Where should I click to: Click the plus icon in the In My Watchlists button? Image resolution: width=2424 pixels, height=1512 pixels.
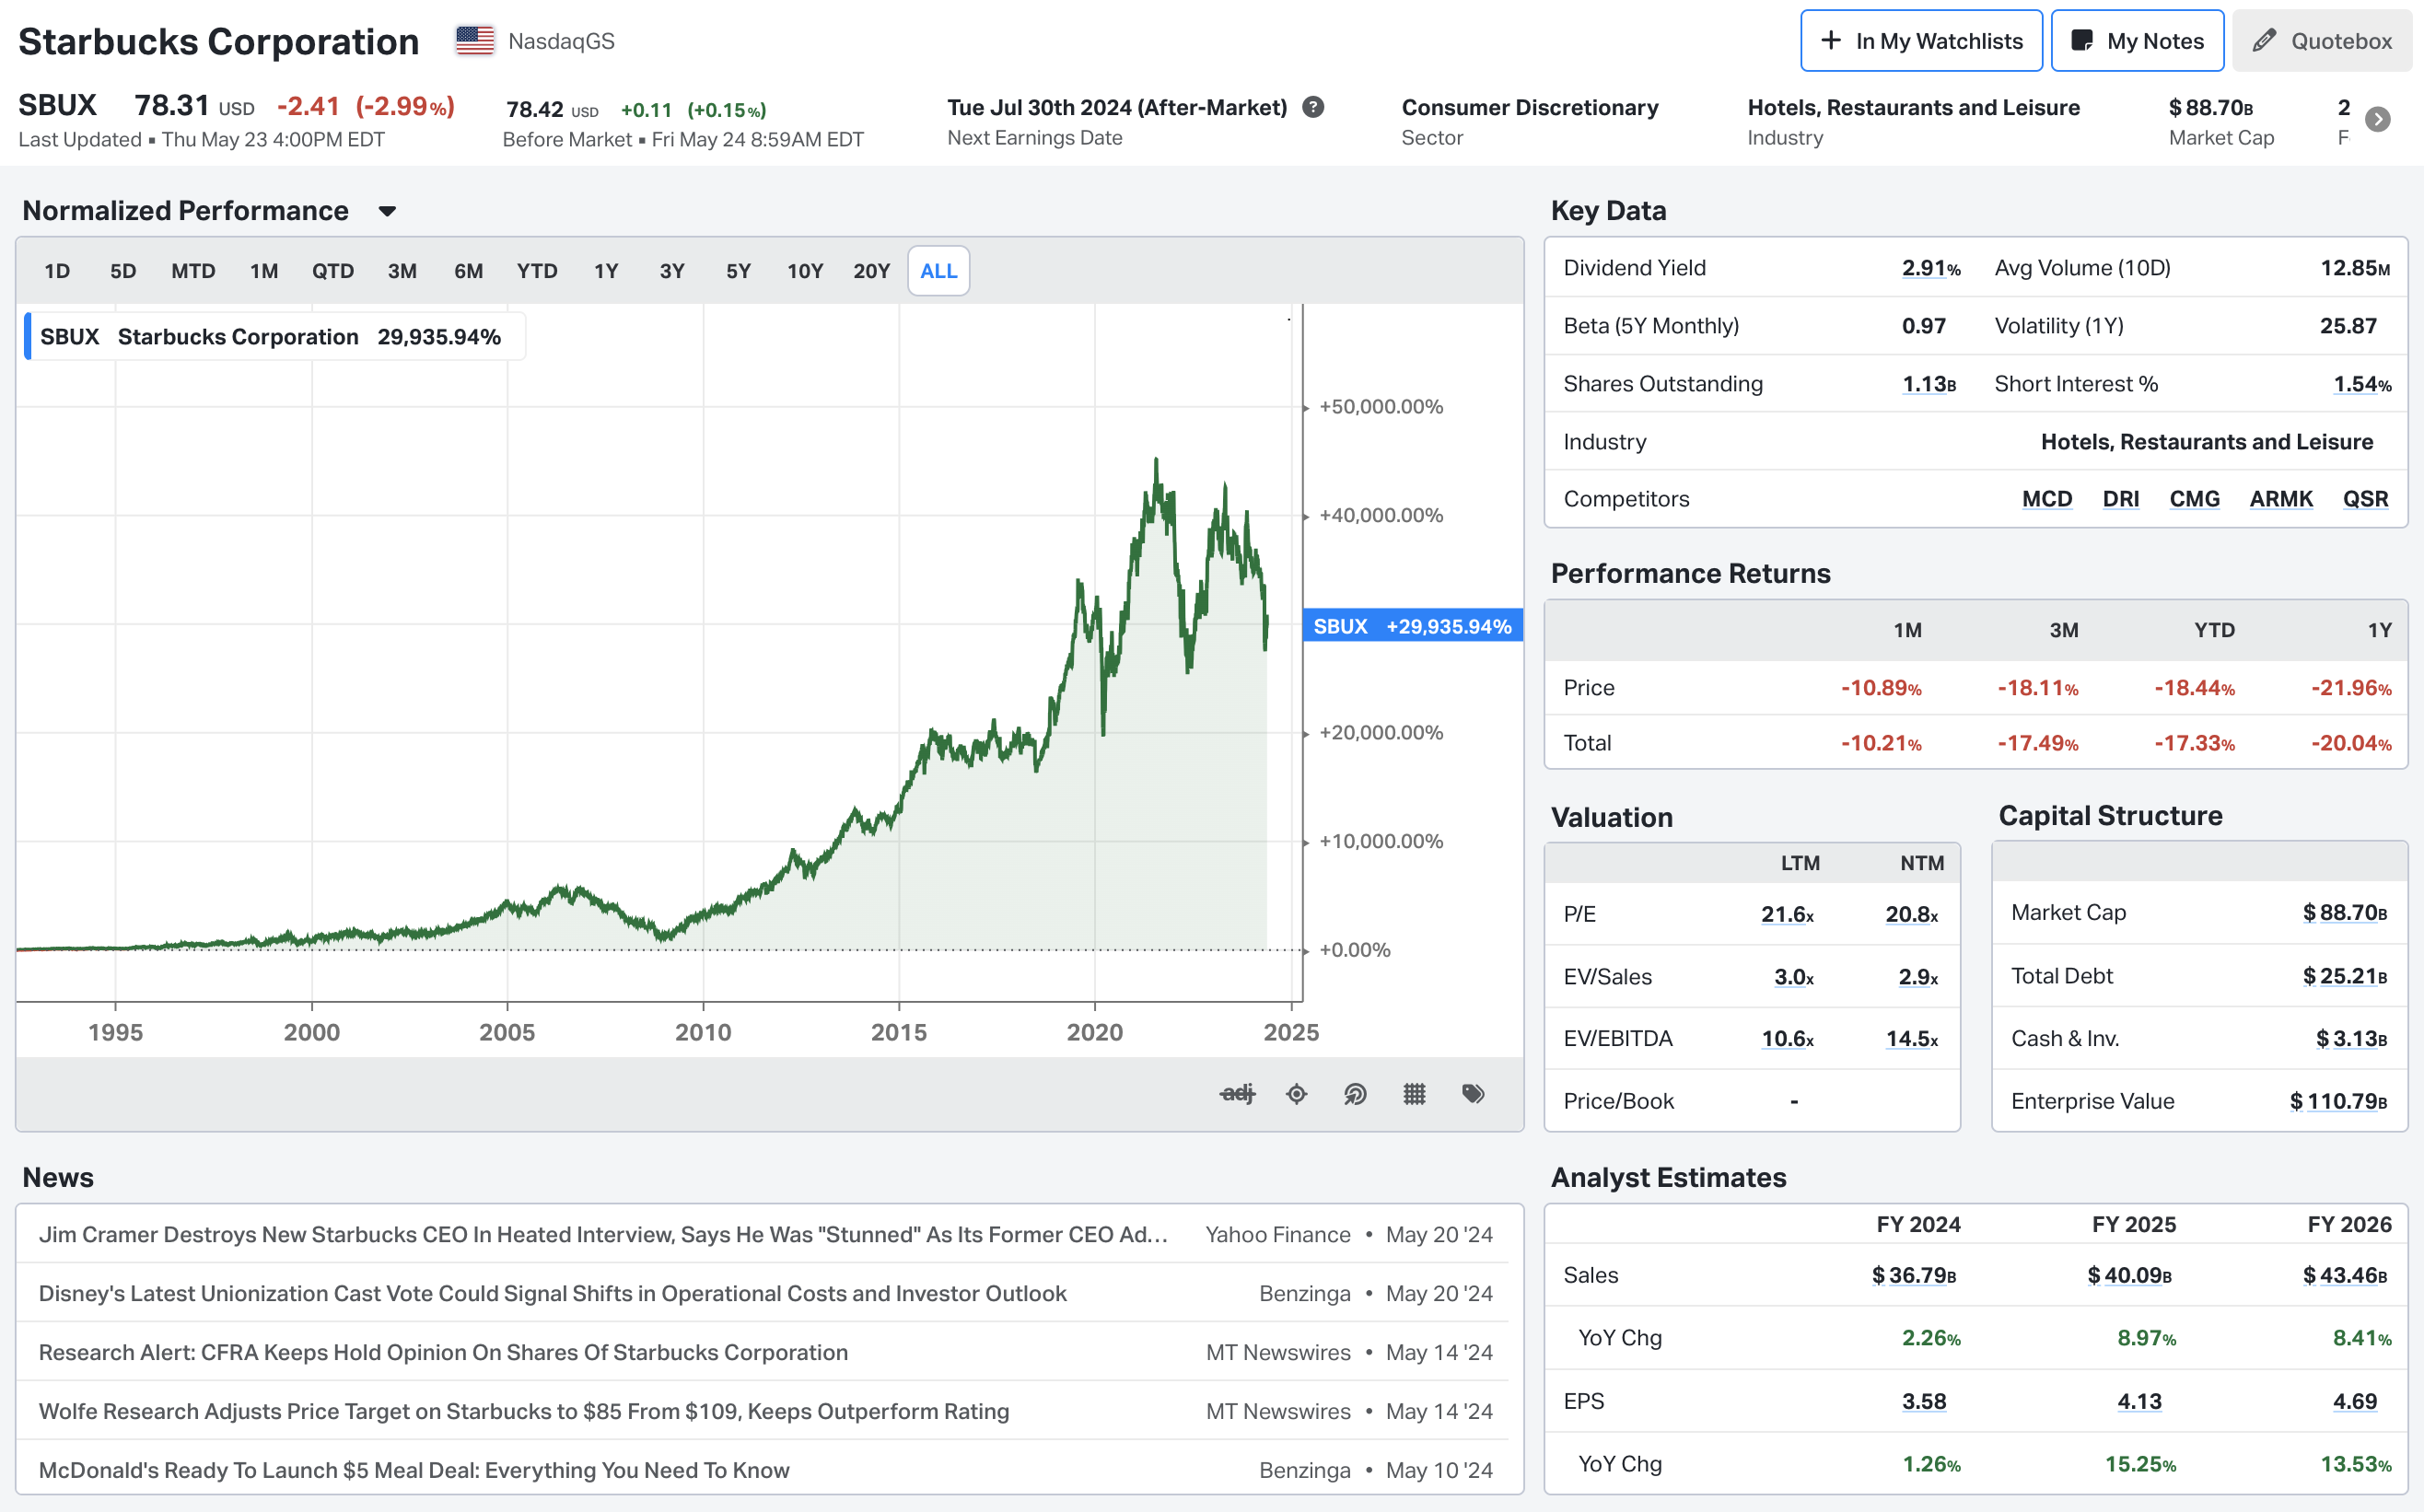1830,41
